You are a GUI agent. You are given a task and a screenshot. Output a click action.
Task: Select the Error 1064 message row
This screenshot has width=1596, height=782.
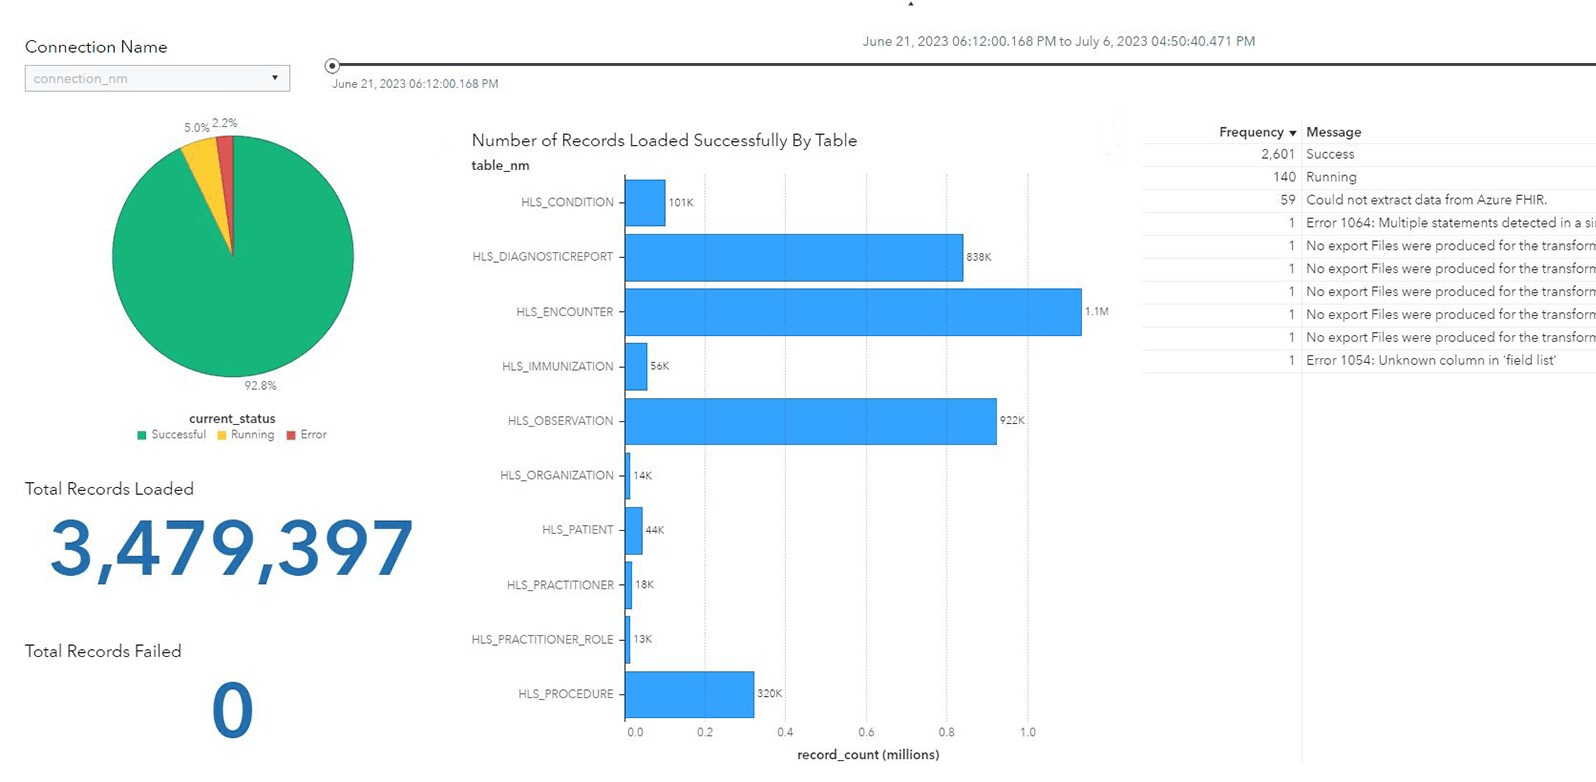(x=1368, y=223)
